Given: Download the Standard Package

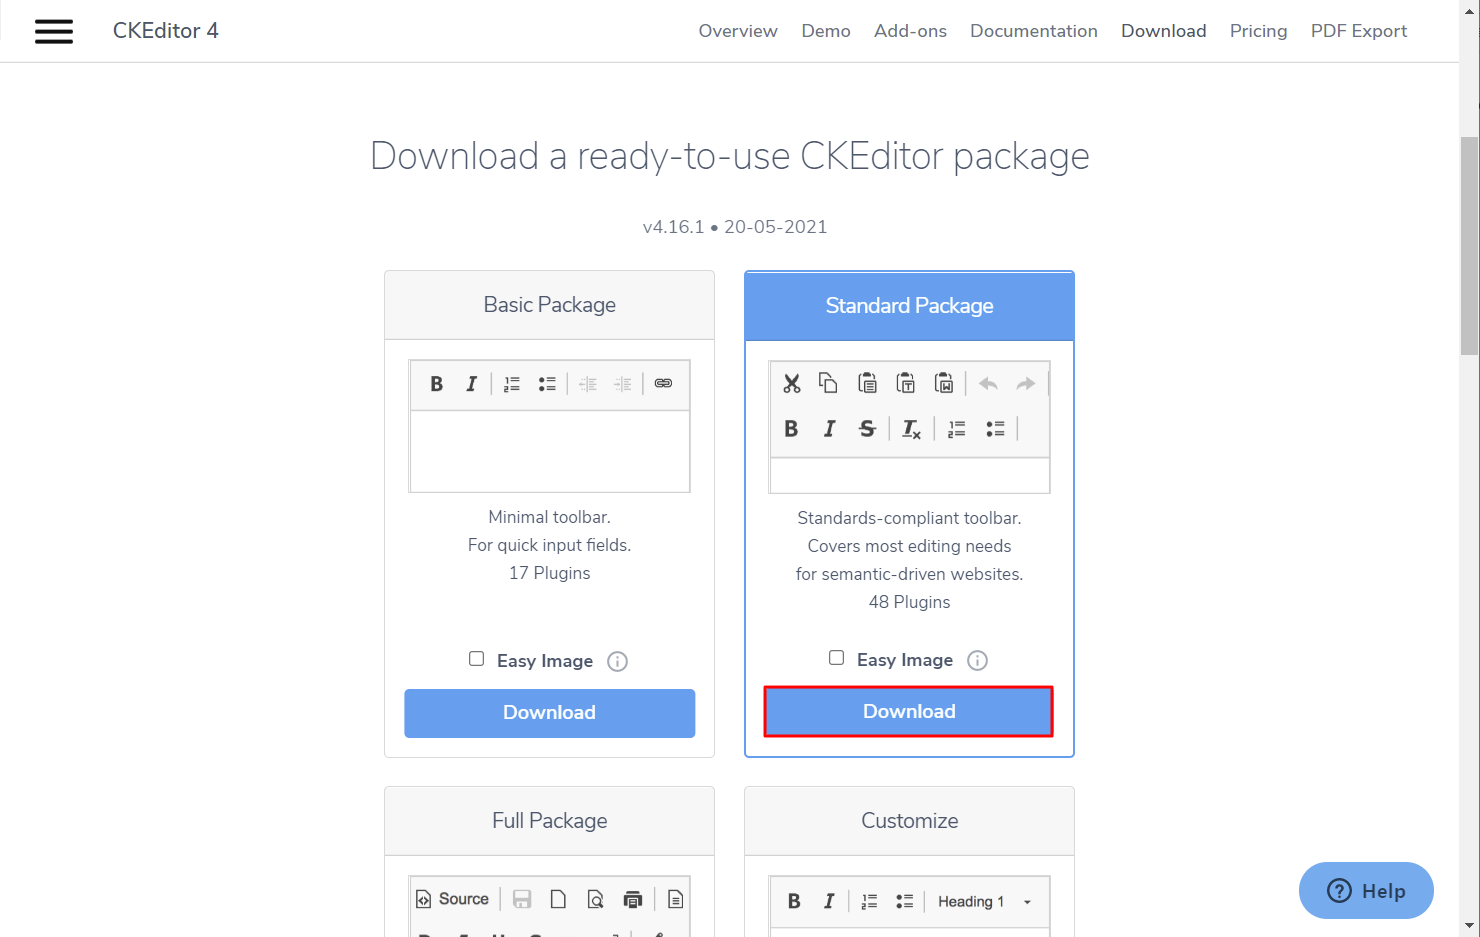Looking at the screenshot, I should 908,712.
